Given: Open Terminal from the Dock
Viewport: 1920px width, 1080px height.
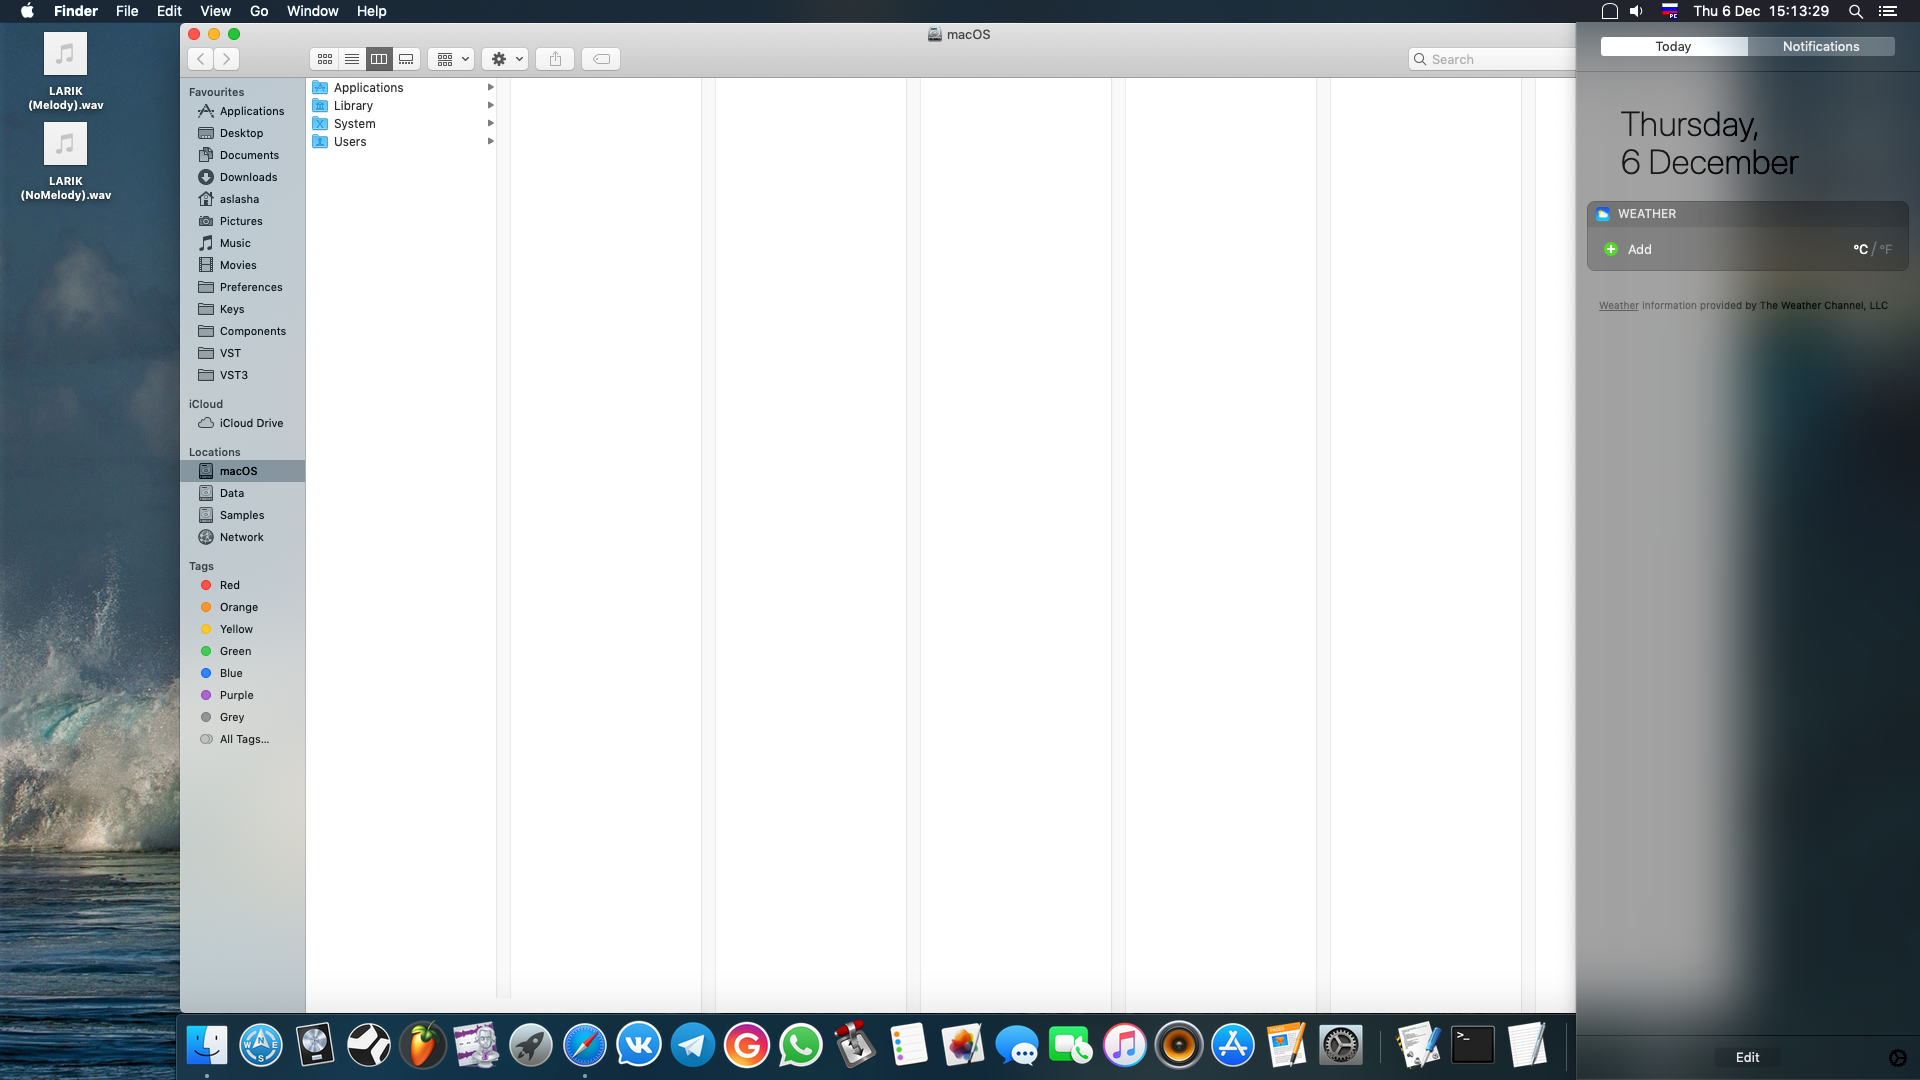Looking at the screenshot, I should (1472, 1046).
